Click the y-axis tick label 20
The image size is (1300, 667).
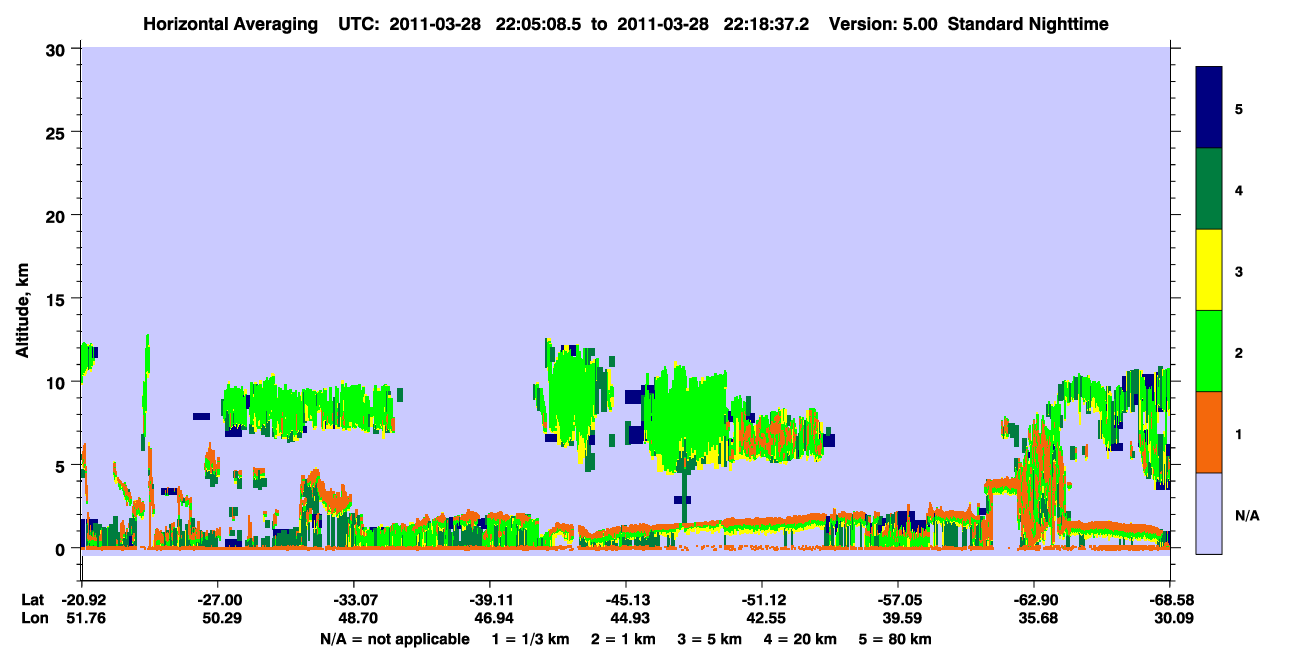coord(57,215)
